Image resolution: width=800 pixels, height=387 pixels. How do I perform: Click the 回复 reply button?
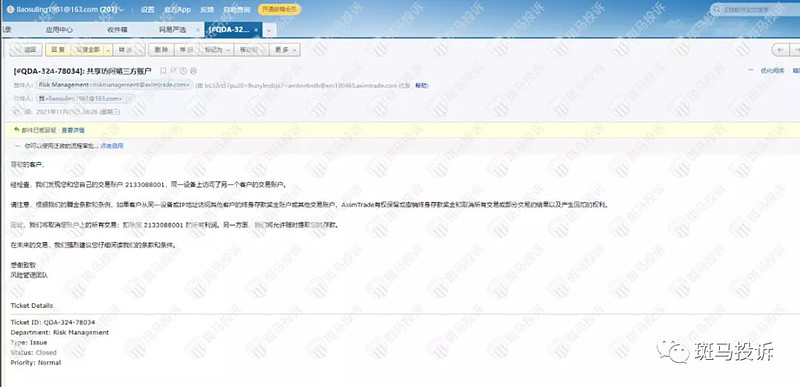[58, 49]
